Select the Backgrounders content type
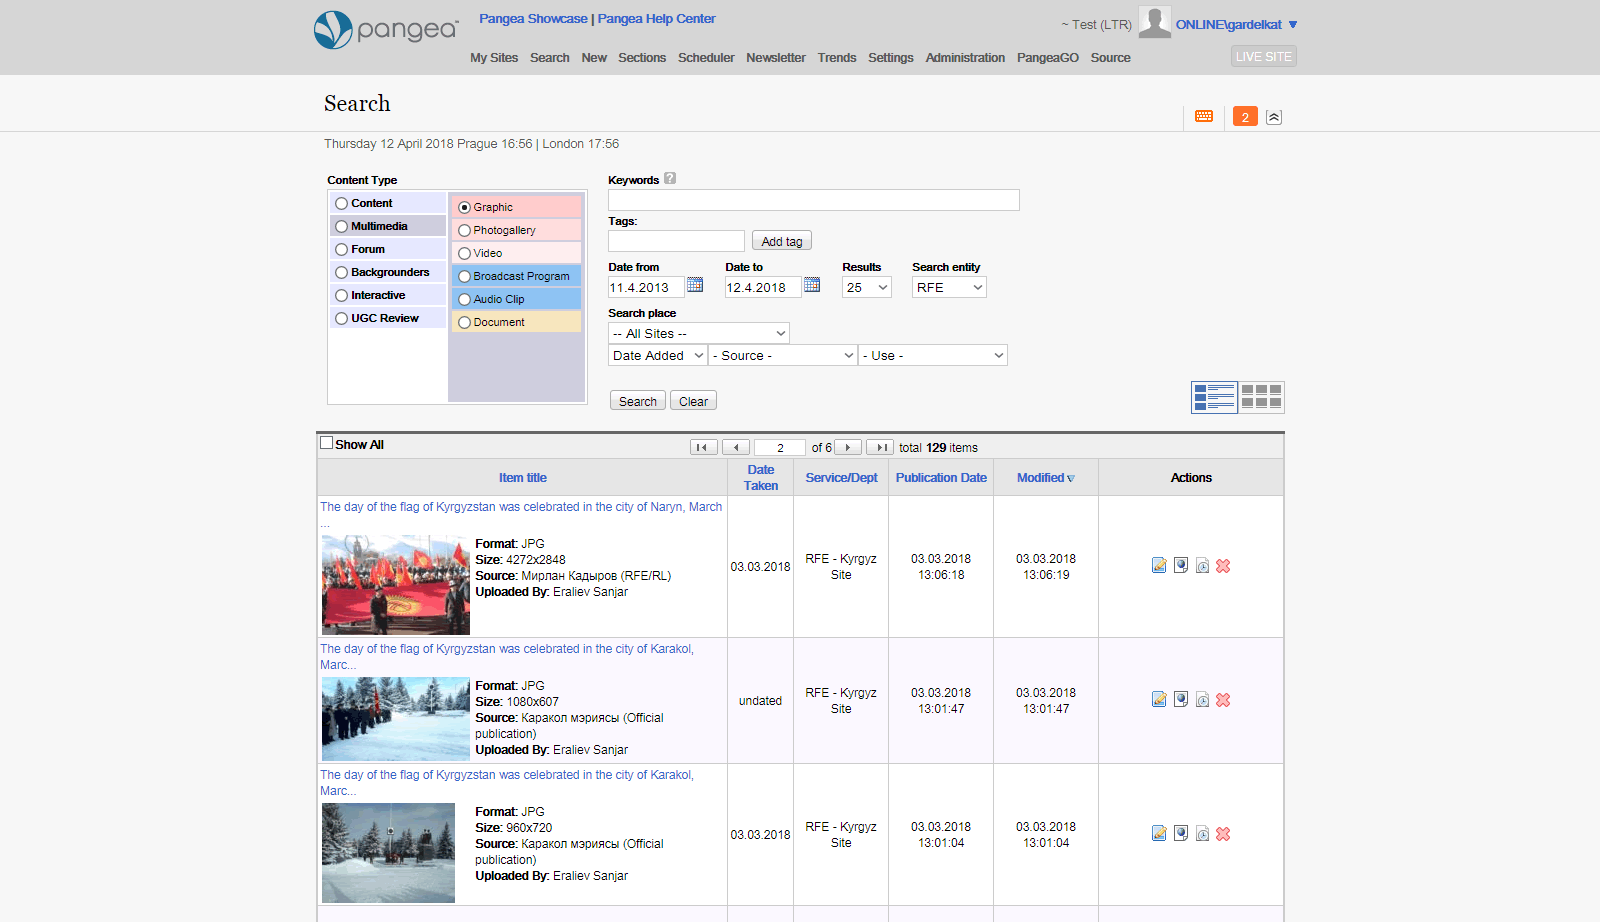The height and width of the screenshot is (922, 1600). [x=342, y=273]
